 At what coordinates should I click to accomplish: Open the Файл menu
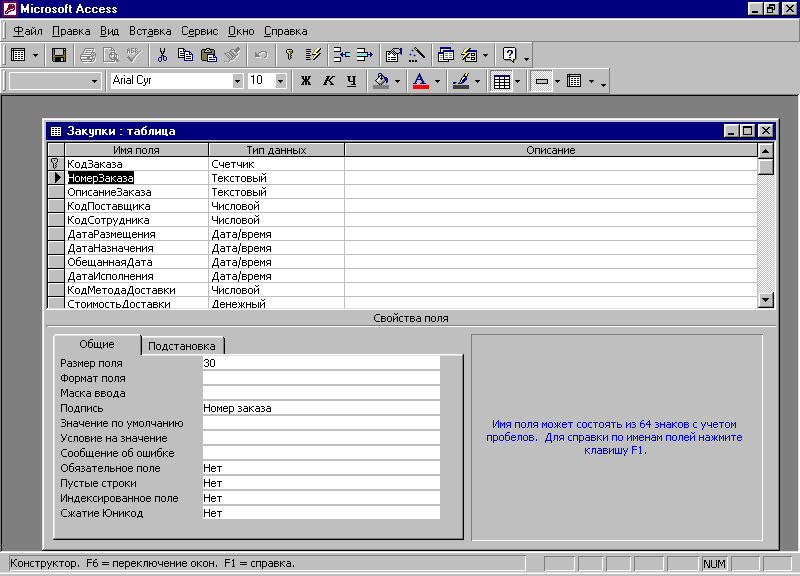pos(28,31)
